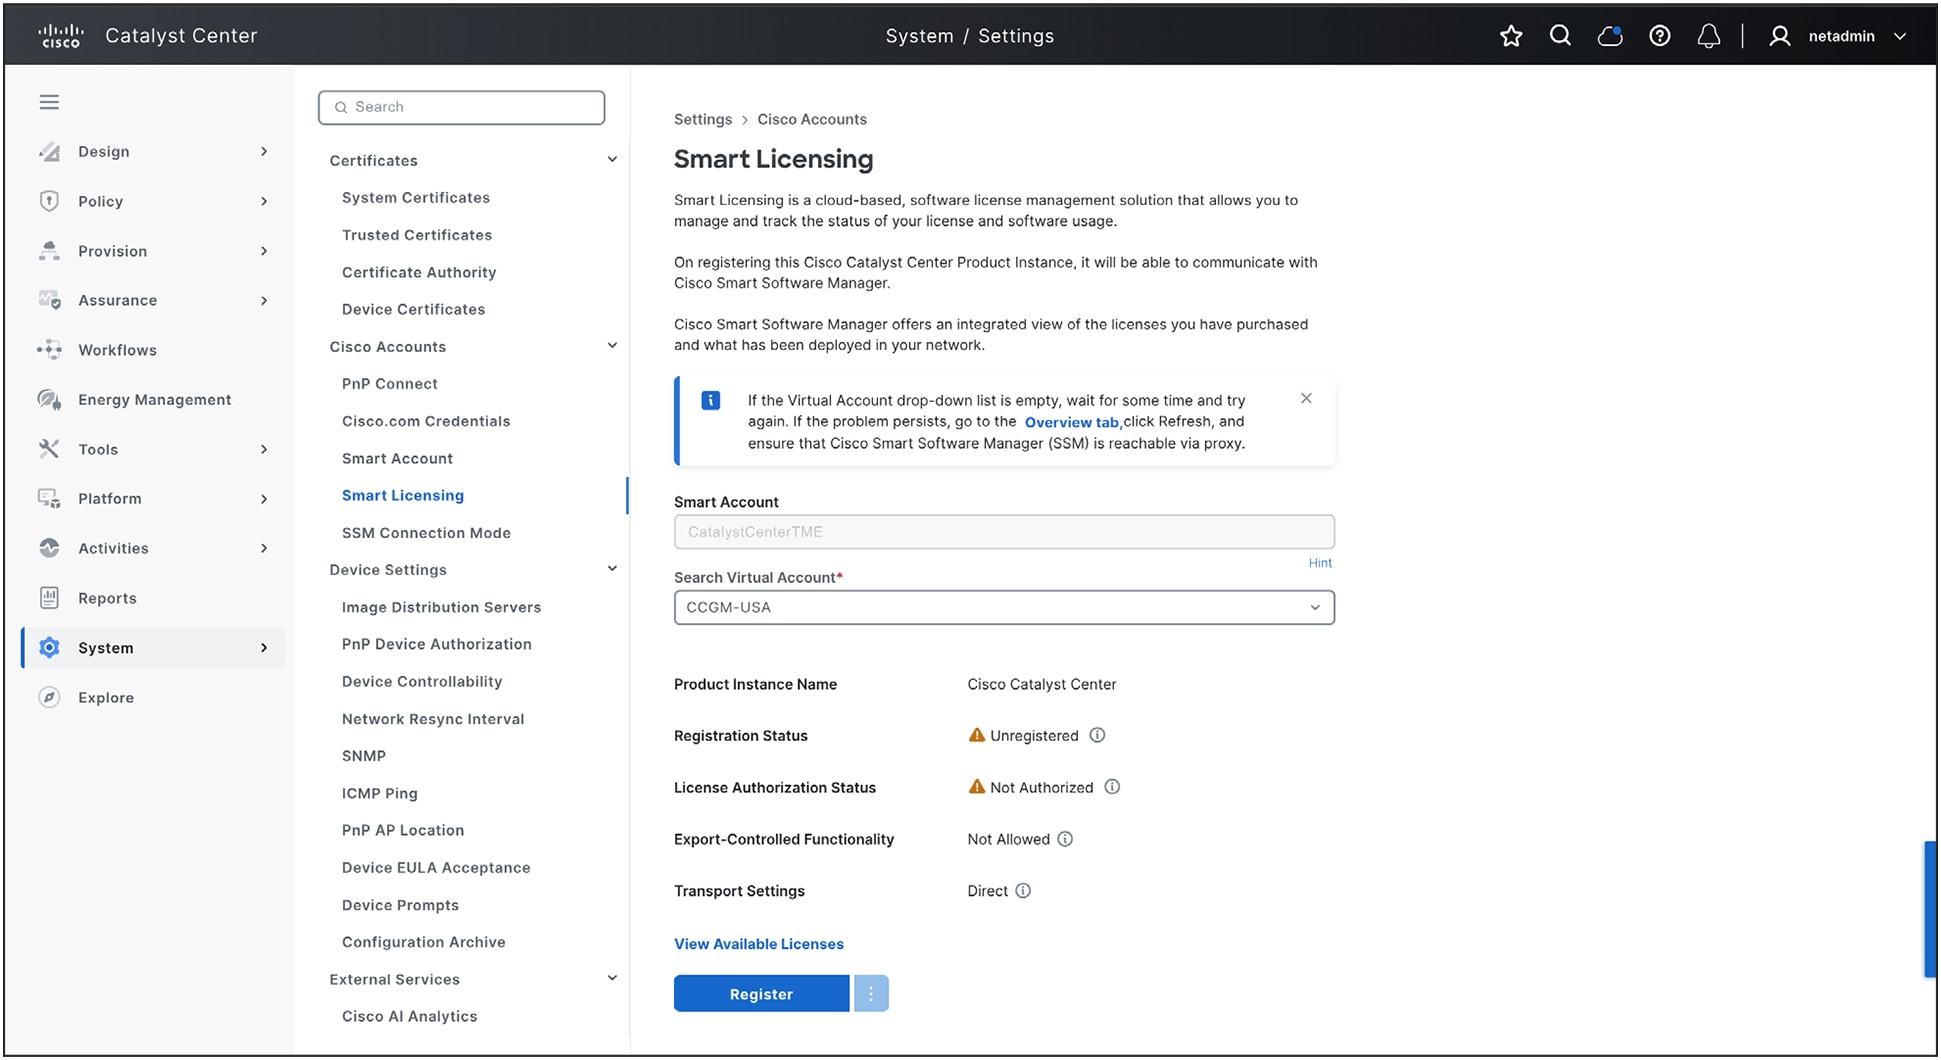Toggle the navigation sidebar with the hamburger icon
The image size is (1941, 1060).
point(48,101)
